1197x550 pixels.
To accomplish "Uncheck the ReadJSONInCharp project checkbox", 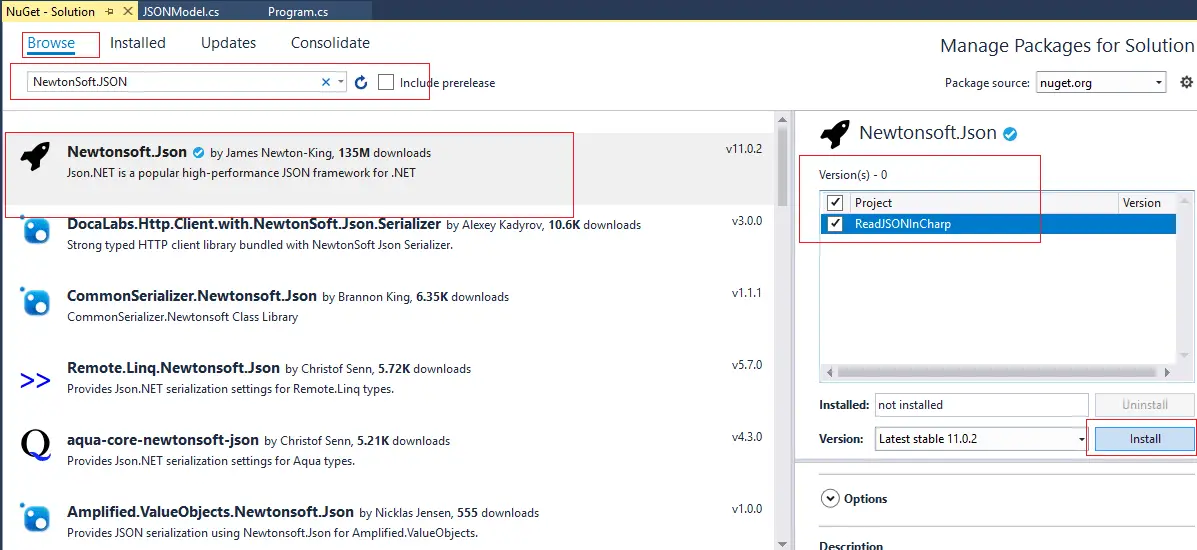I will 835,224.
